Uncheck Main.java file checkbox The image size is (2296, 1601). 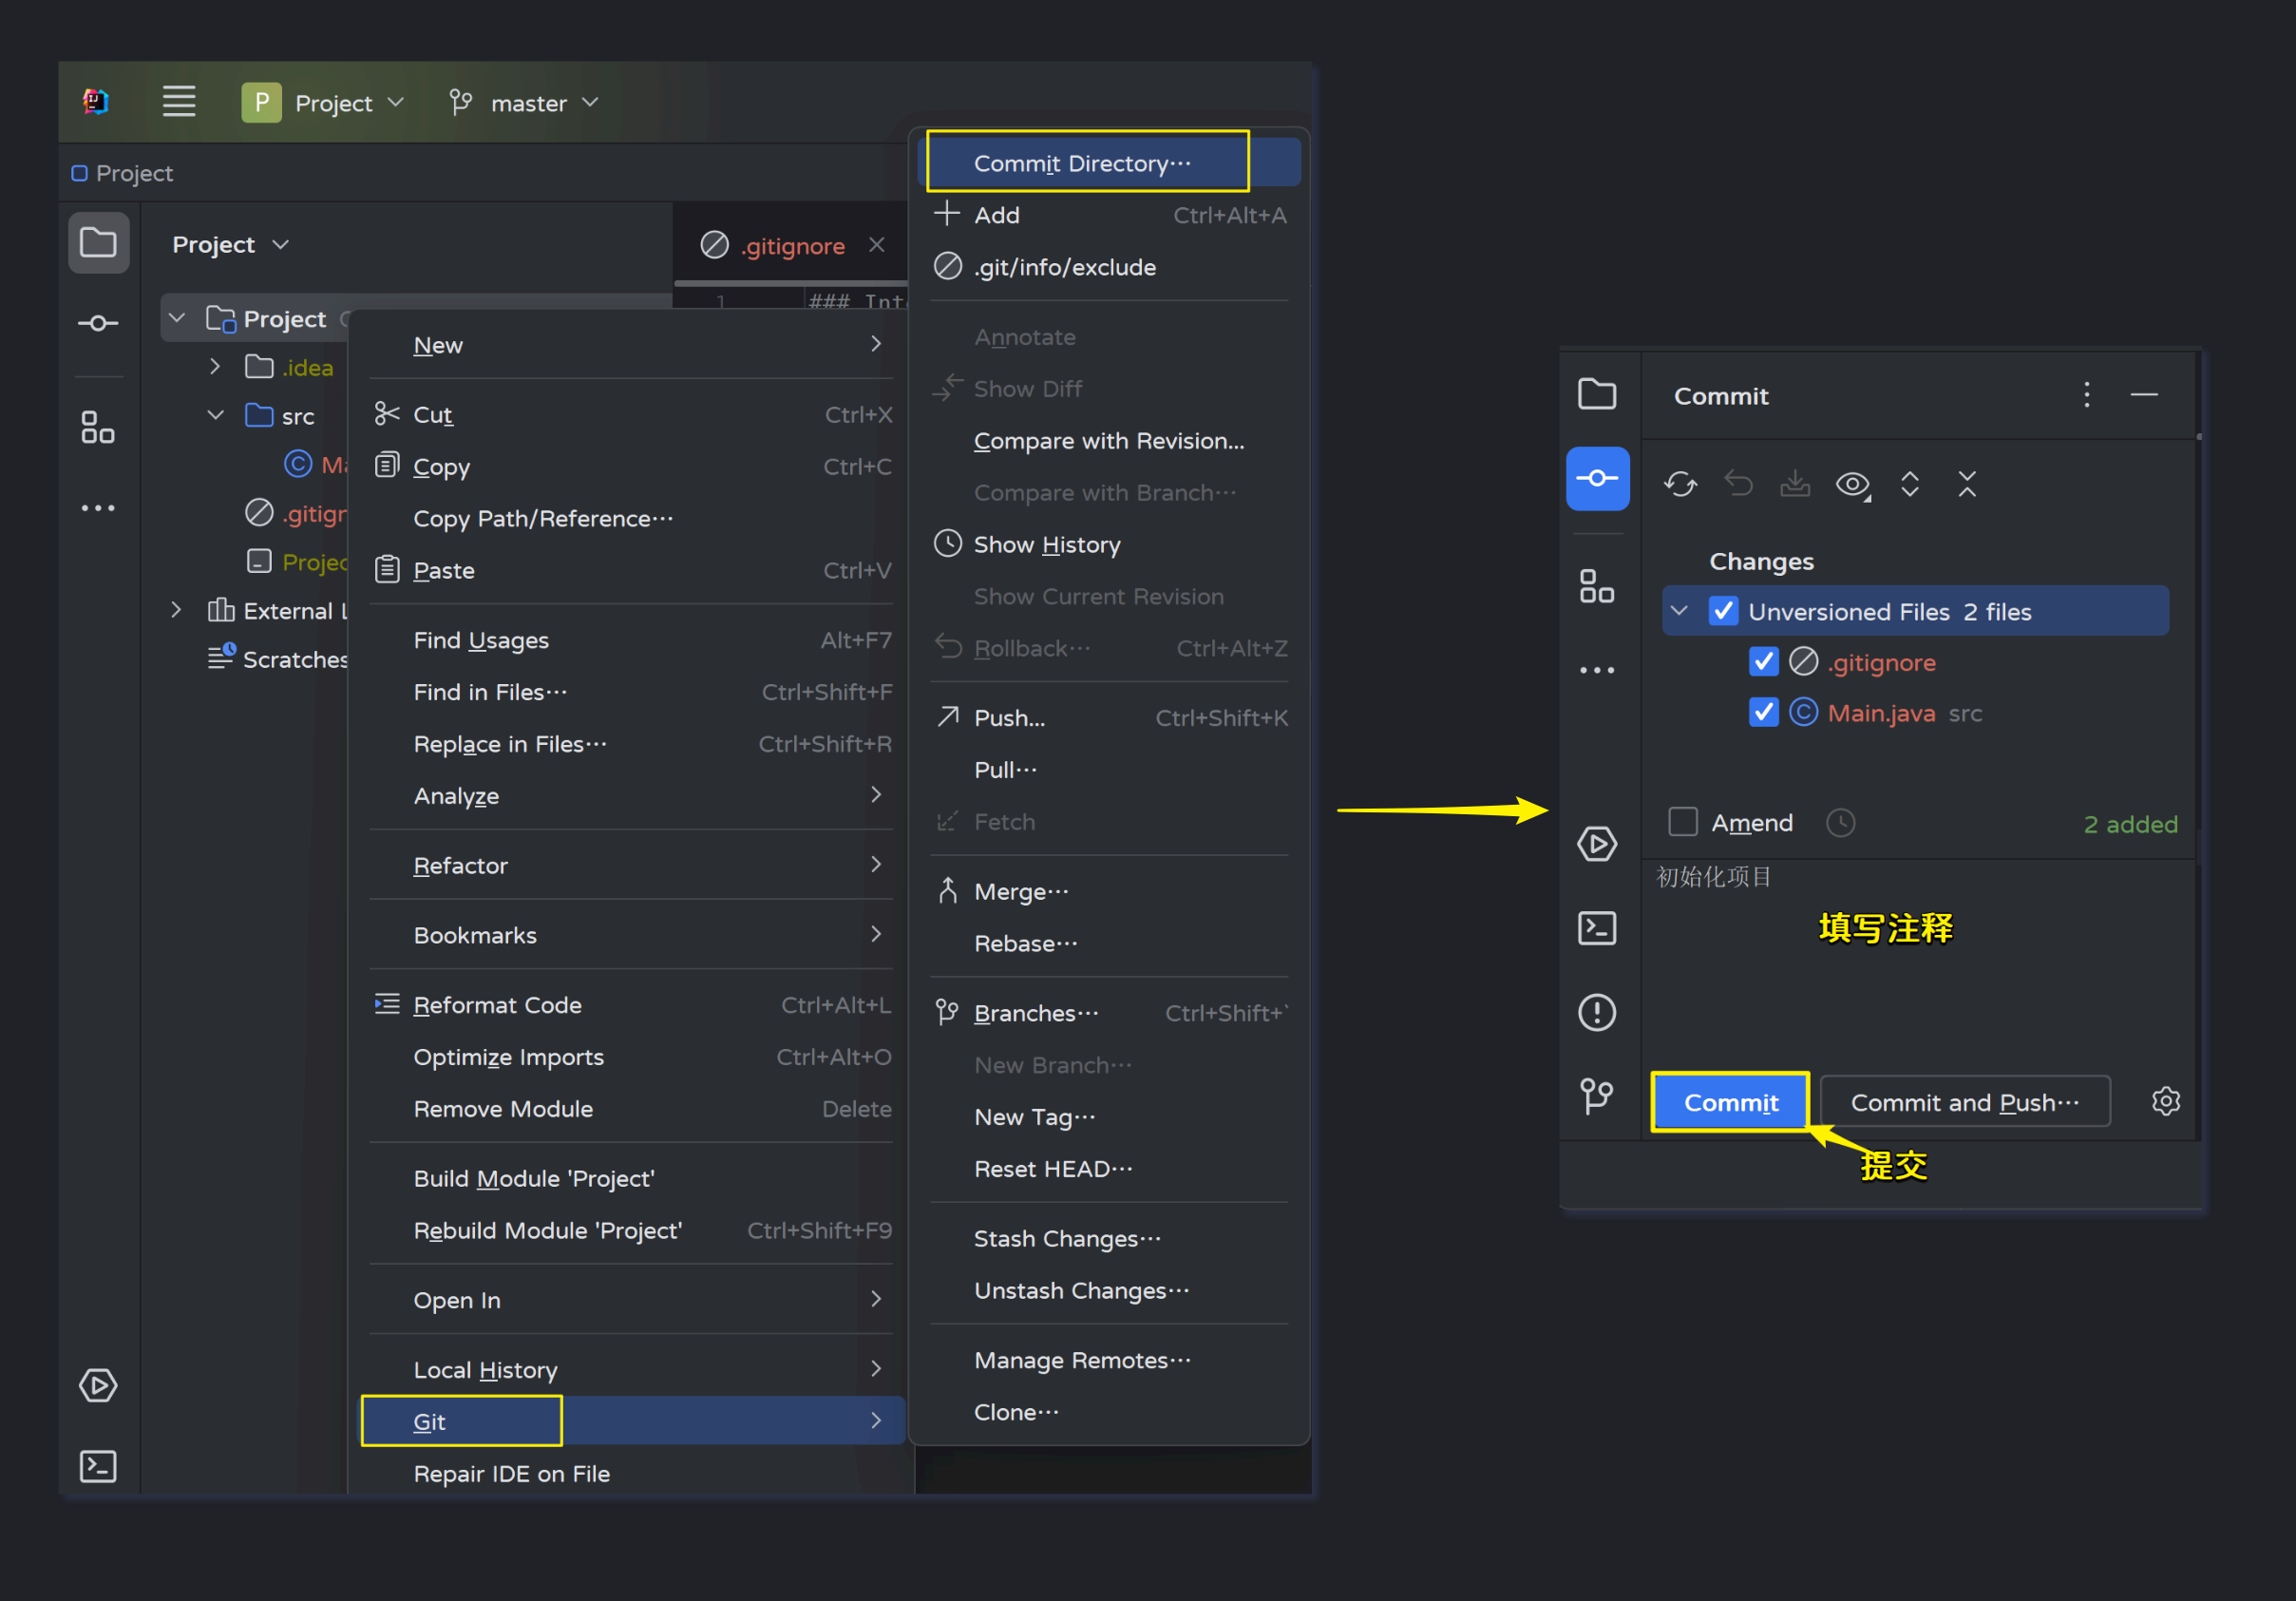[x=1763, y=713]
